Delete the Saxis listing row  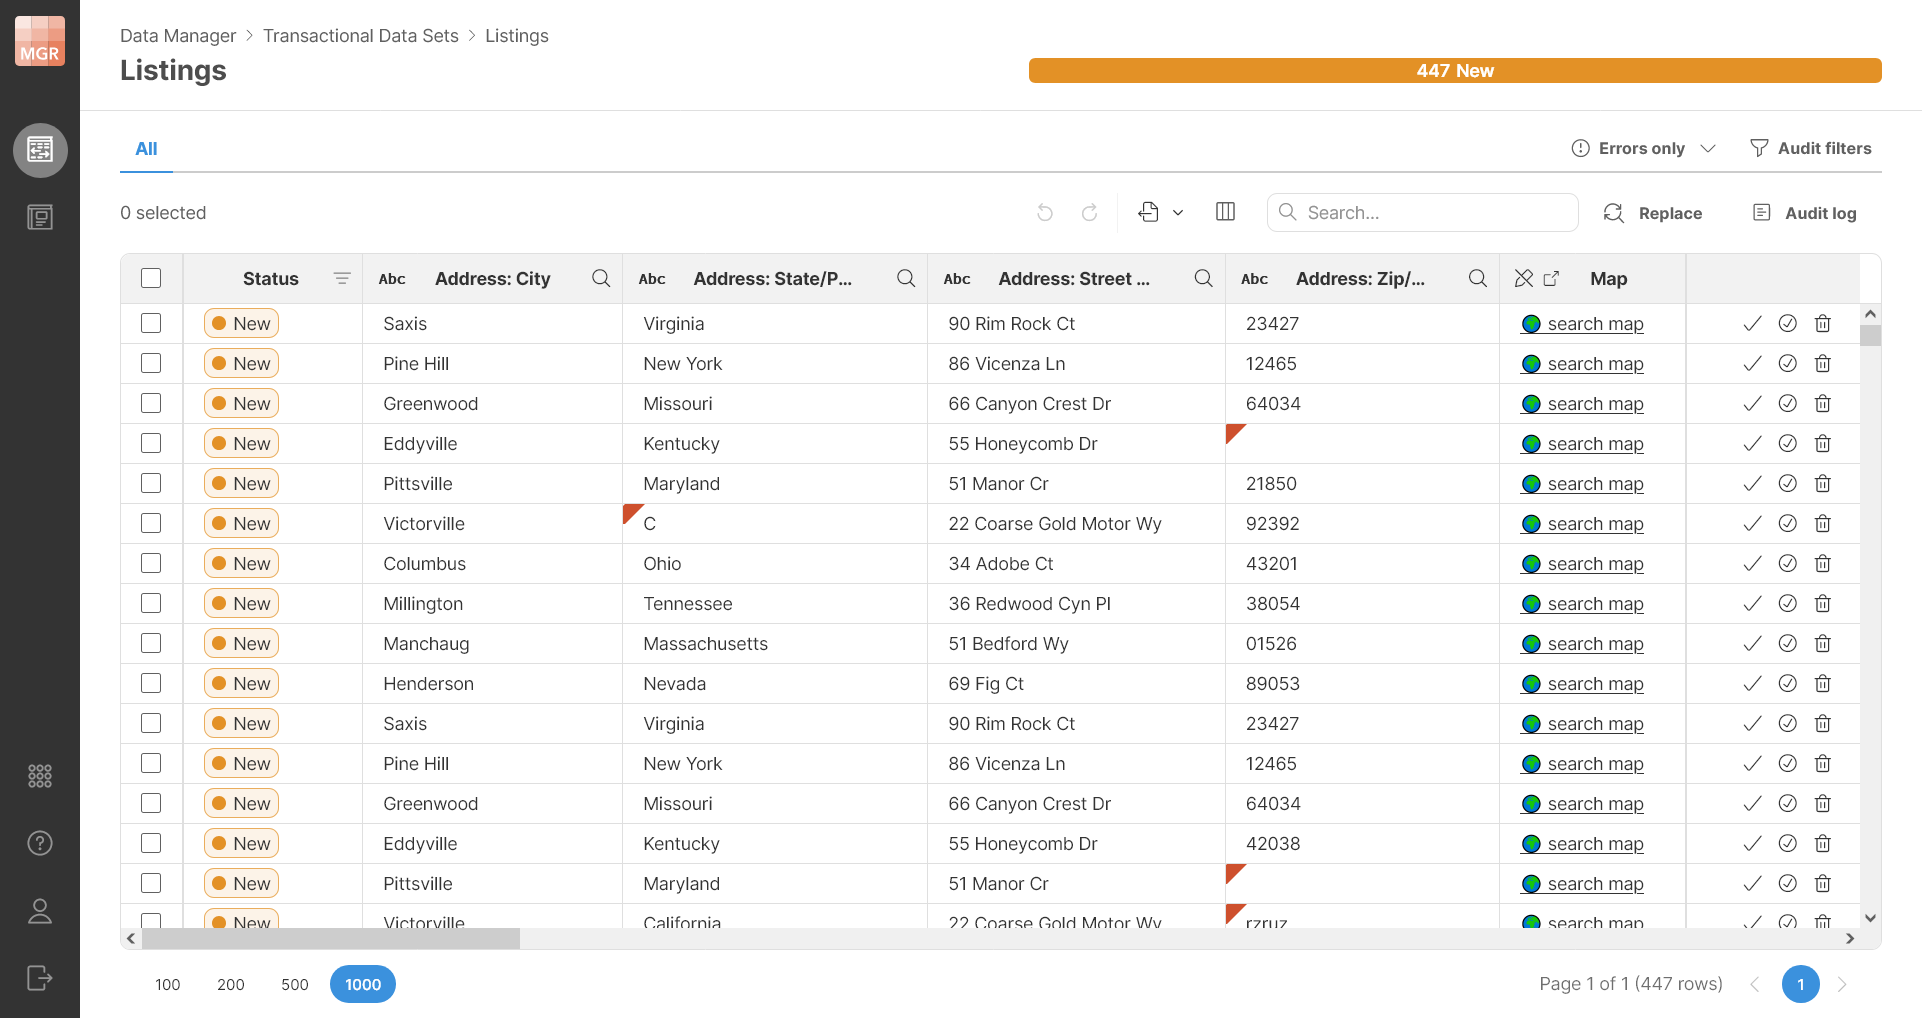[1822, 323]
